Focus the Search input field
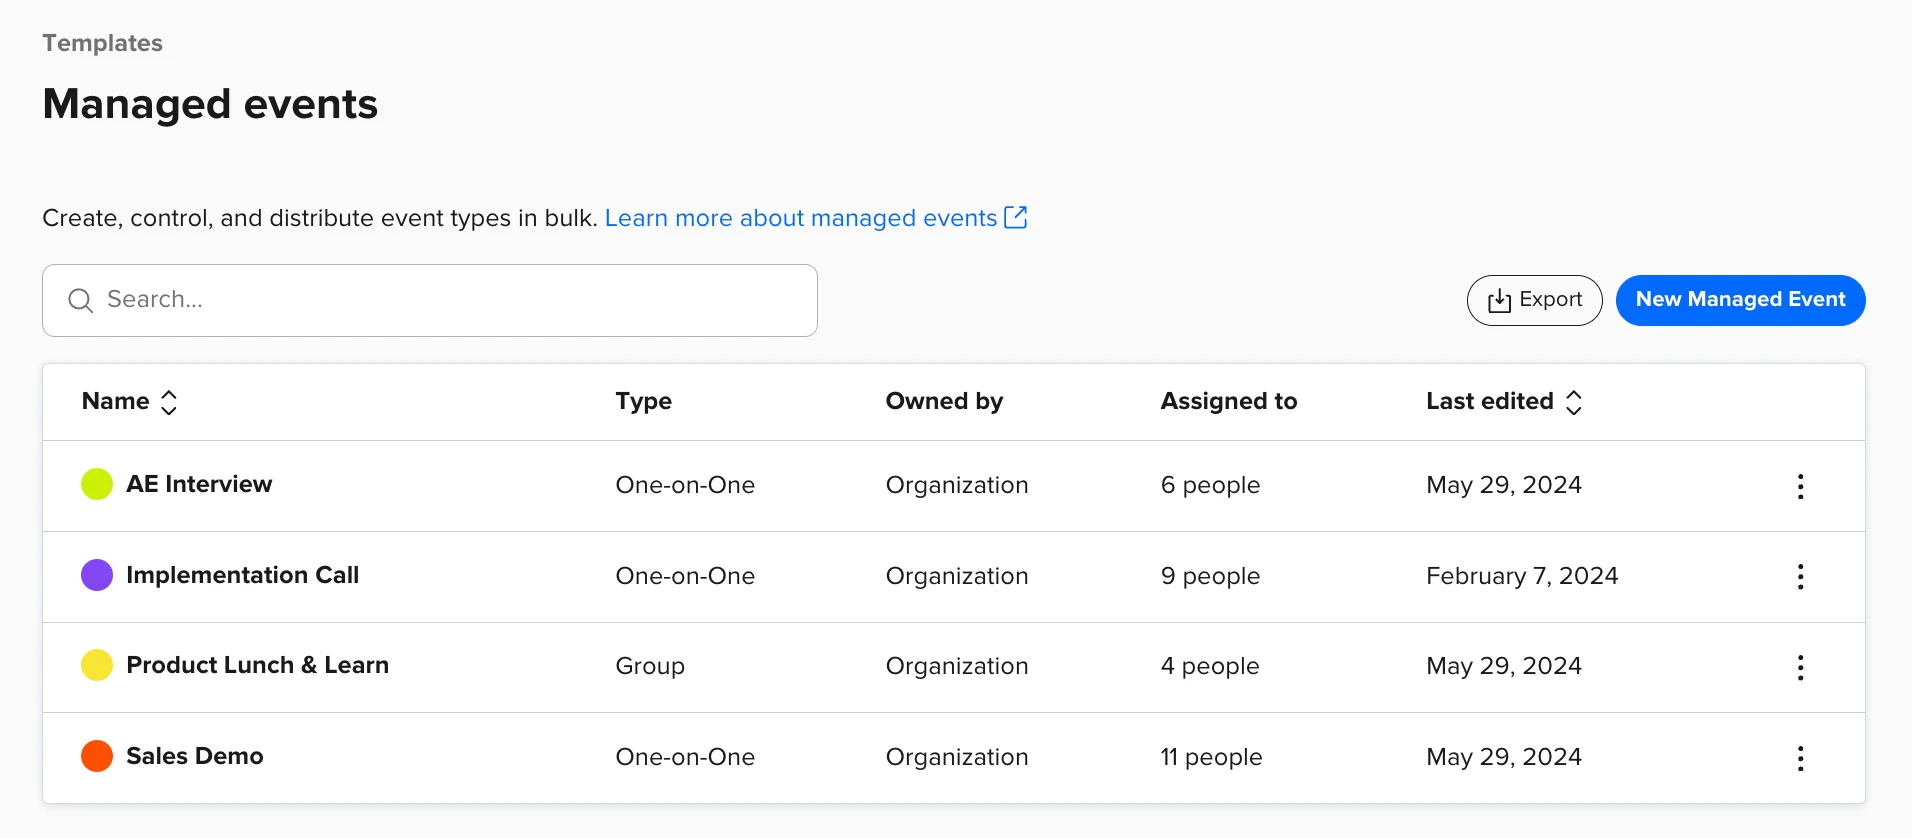 (x=450, y=300)
